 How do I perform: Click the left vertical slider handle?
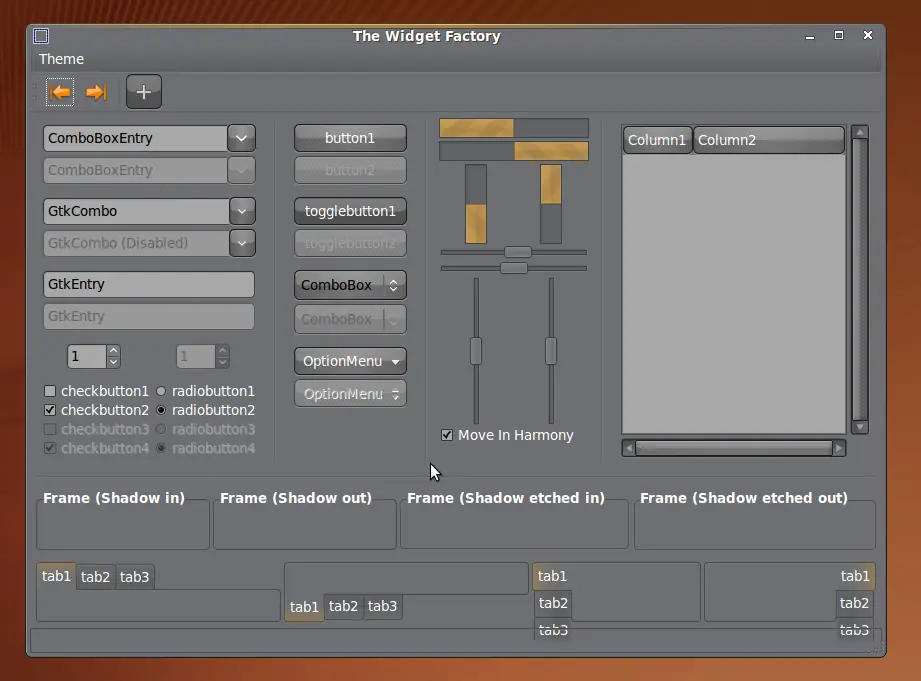pos(476,351)
